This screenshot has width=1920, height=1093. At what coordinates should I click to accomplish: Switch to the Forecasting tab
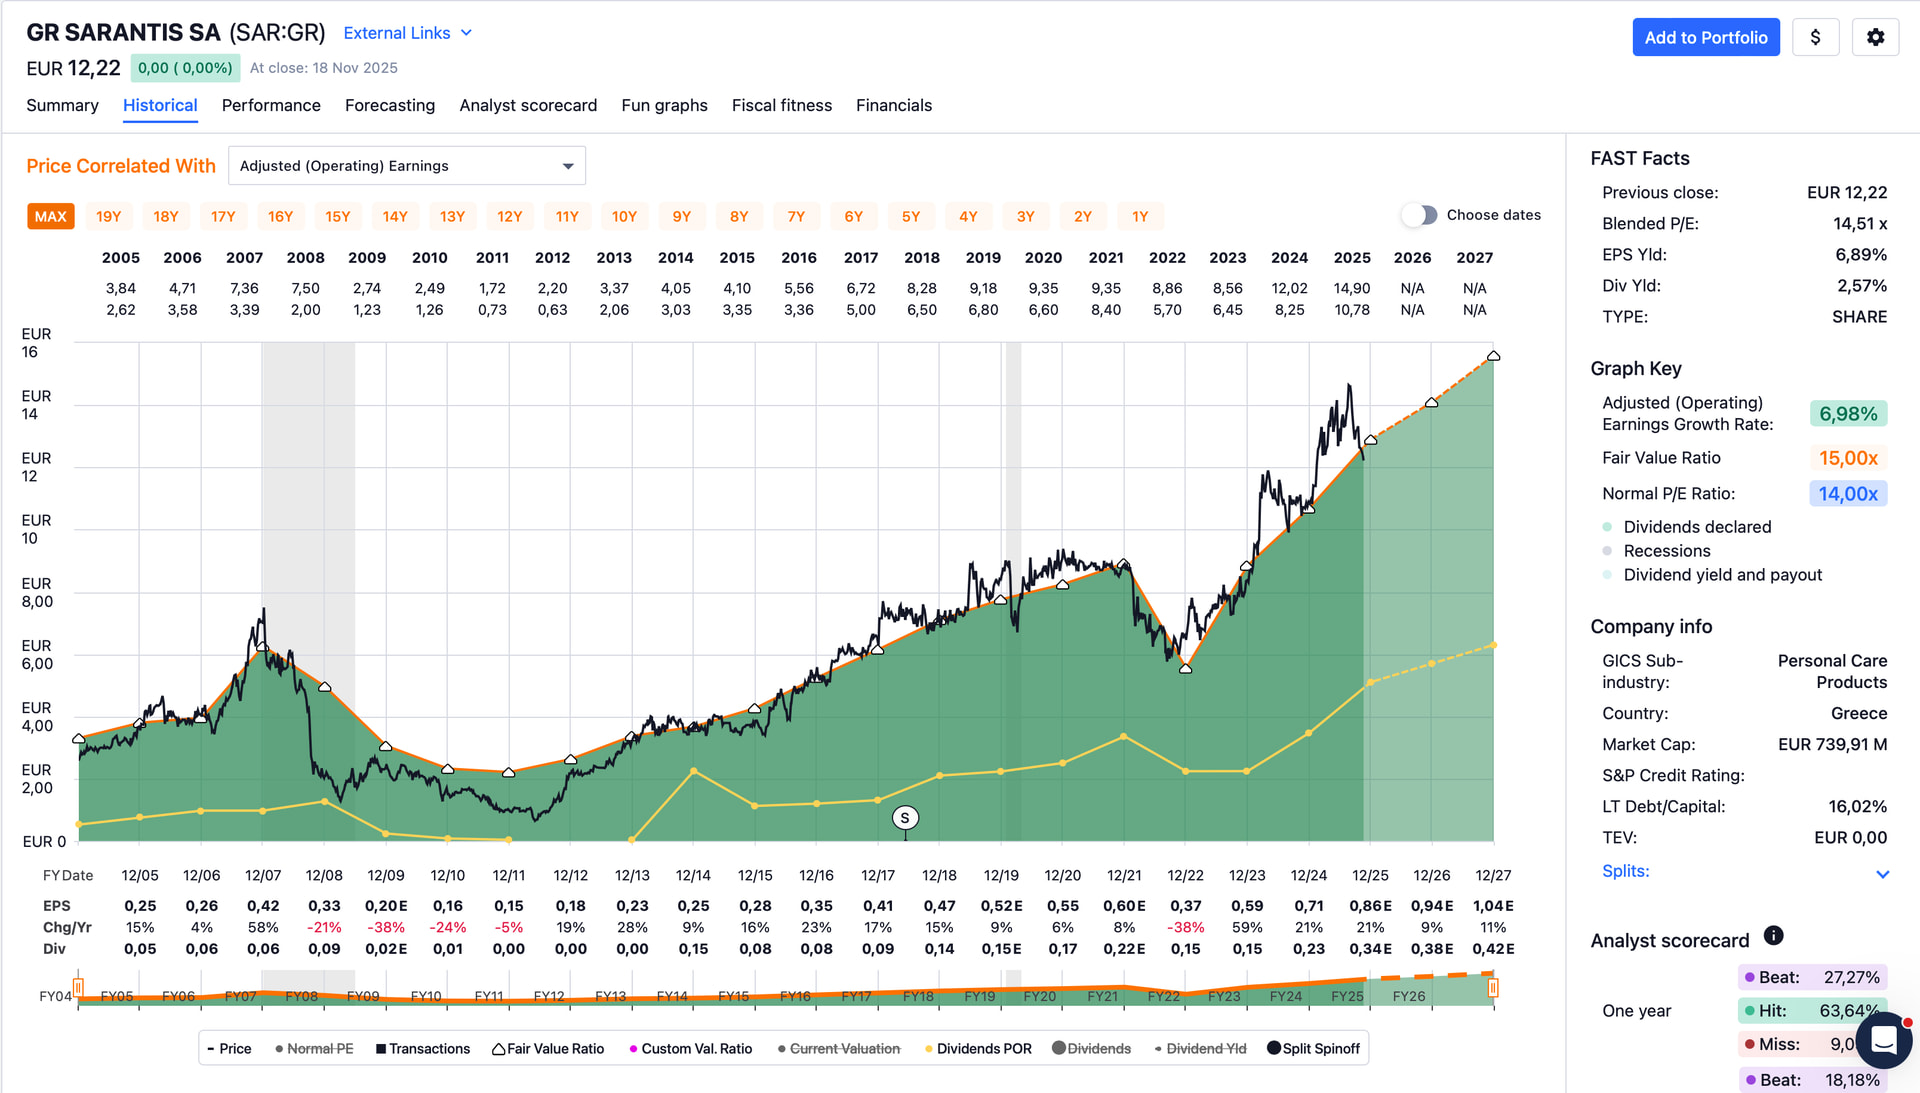(390, 105)
